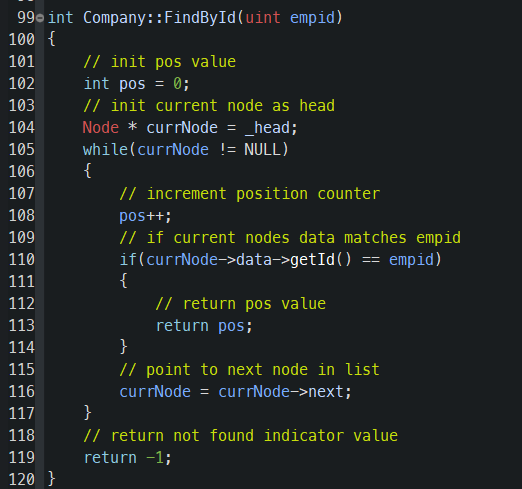The height and width of the screenshot is (489, 522).
Task: Click on FindById function name
Action: (x=200, y=17)
